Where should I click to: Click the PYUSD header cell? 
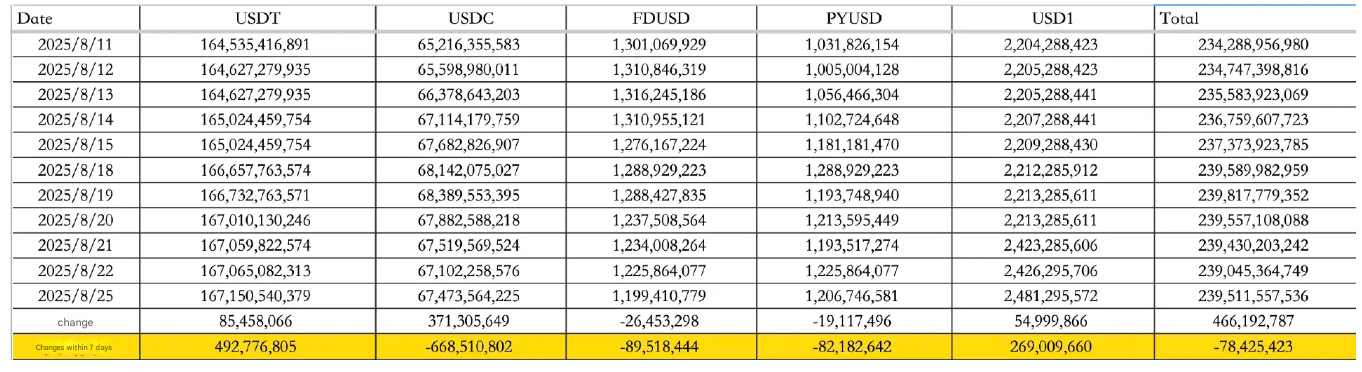(854, 19)
